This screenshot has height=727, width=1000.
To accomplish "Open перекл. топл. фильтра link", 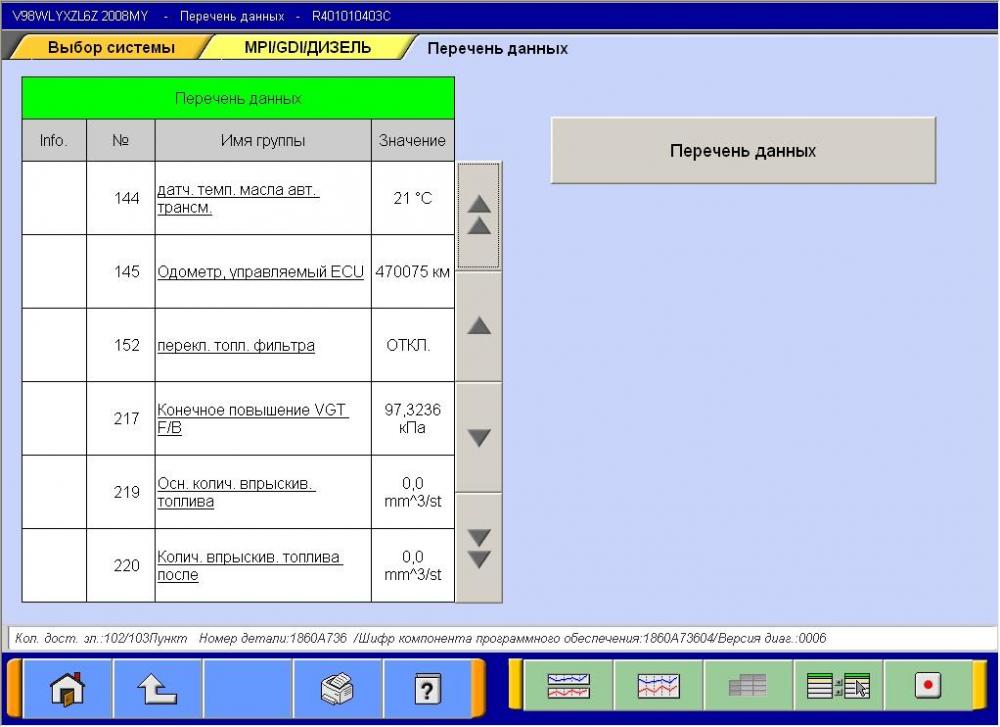I will pyautogui.click(x=236, y=345).
